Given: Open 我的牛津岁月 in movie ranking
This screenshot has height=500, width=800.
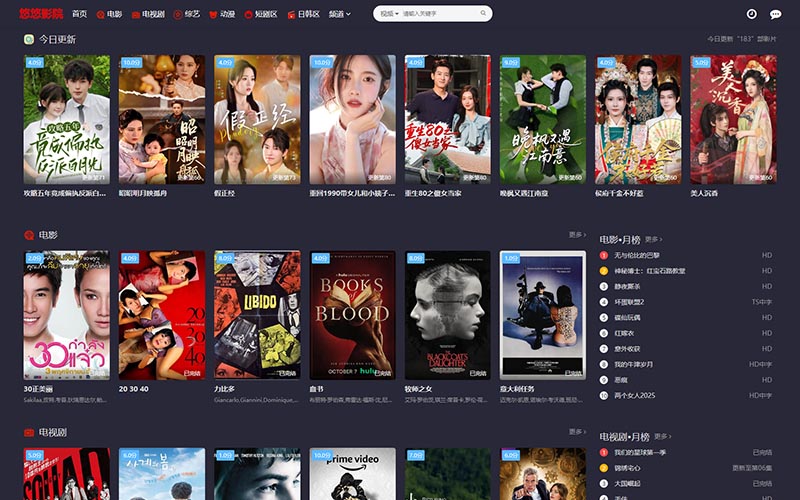Looking at the screenshot, I should coord(633,364).
